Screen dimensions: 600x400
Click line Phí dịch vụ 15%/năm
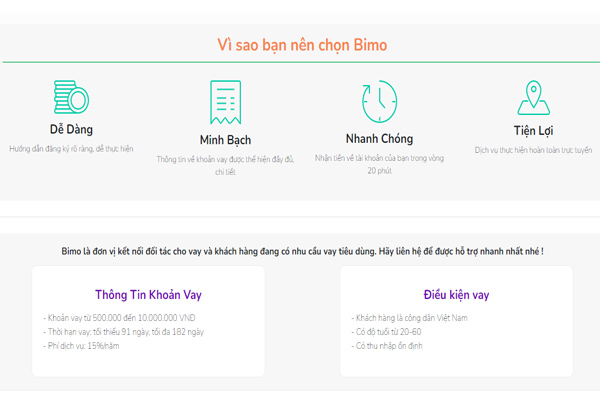(81, 346)
